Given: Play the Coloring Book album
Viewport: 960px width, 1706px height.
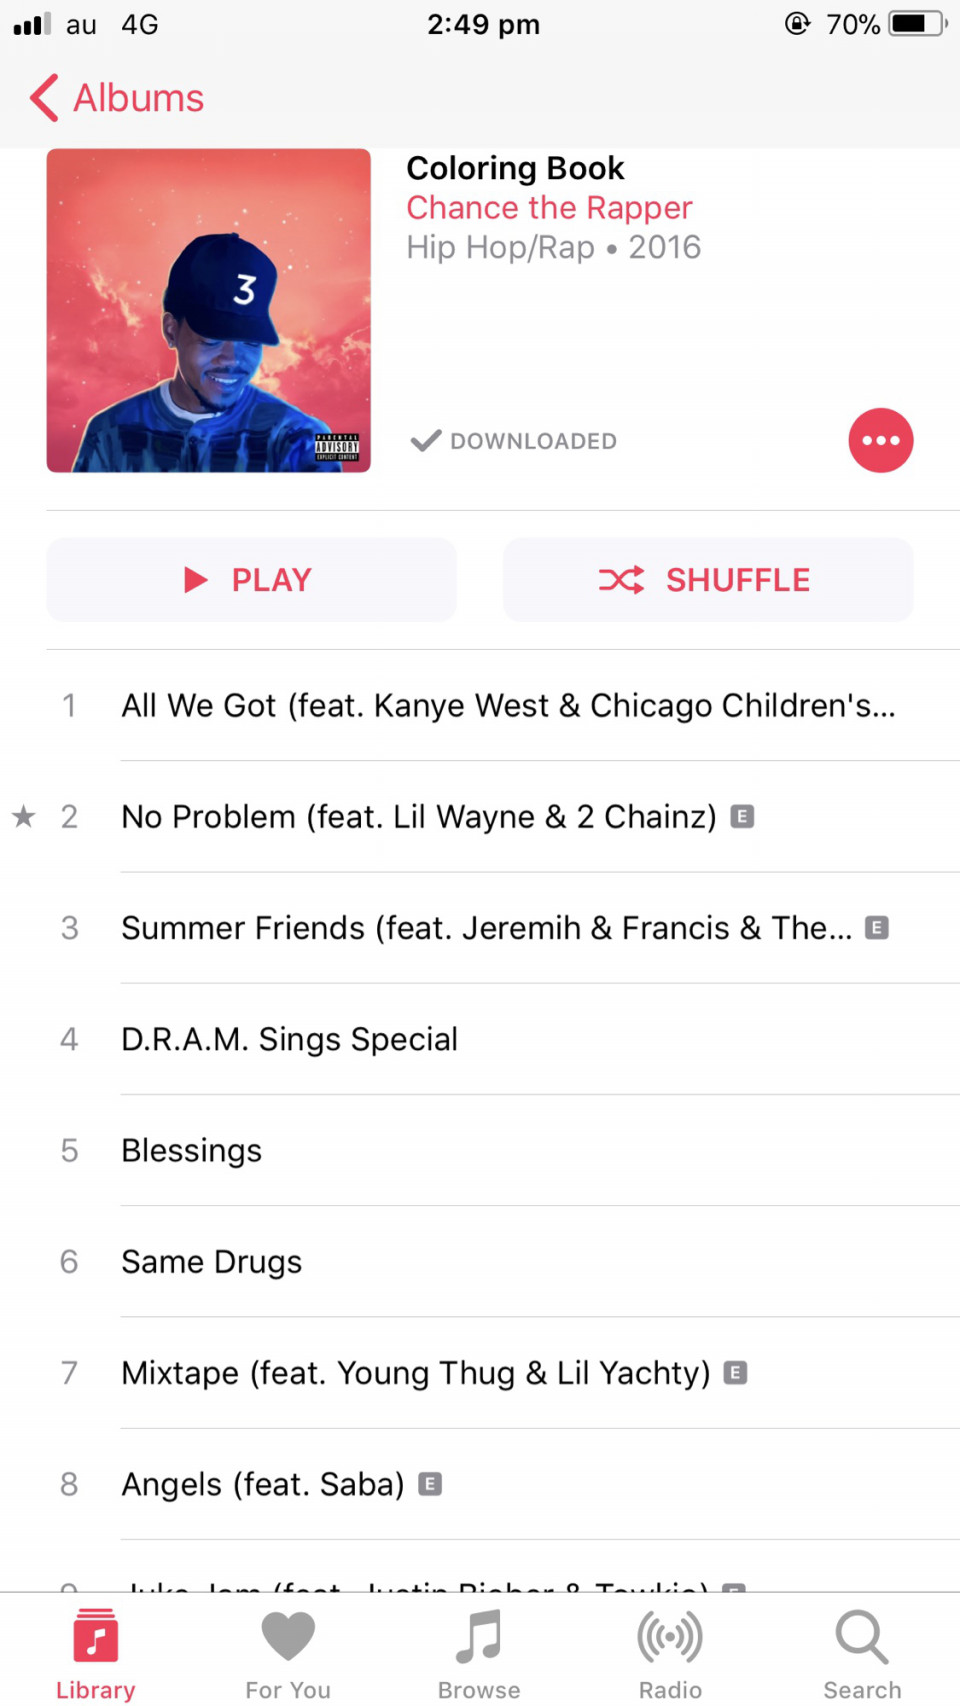Looking at the screenshot, I should (x=251, y=580).
